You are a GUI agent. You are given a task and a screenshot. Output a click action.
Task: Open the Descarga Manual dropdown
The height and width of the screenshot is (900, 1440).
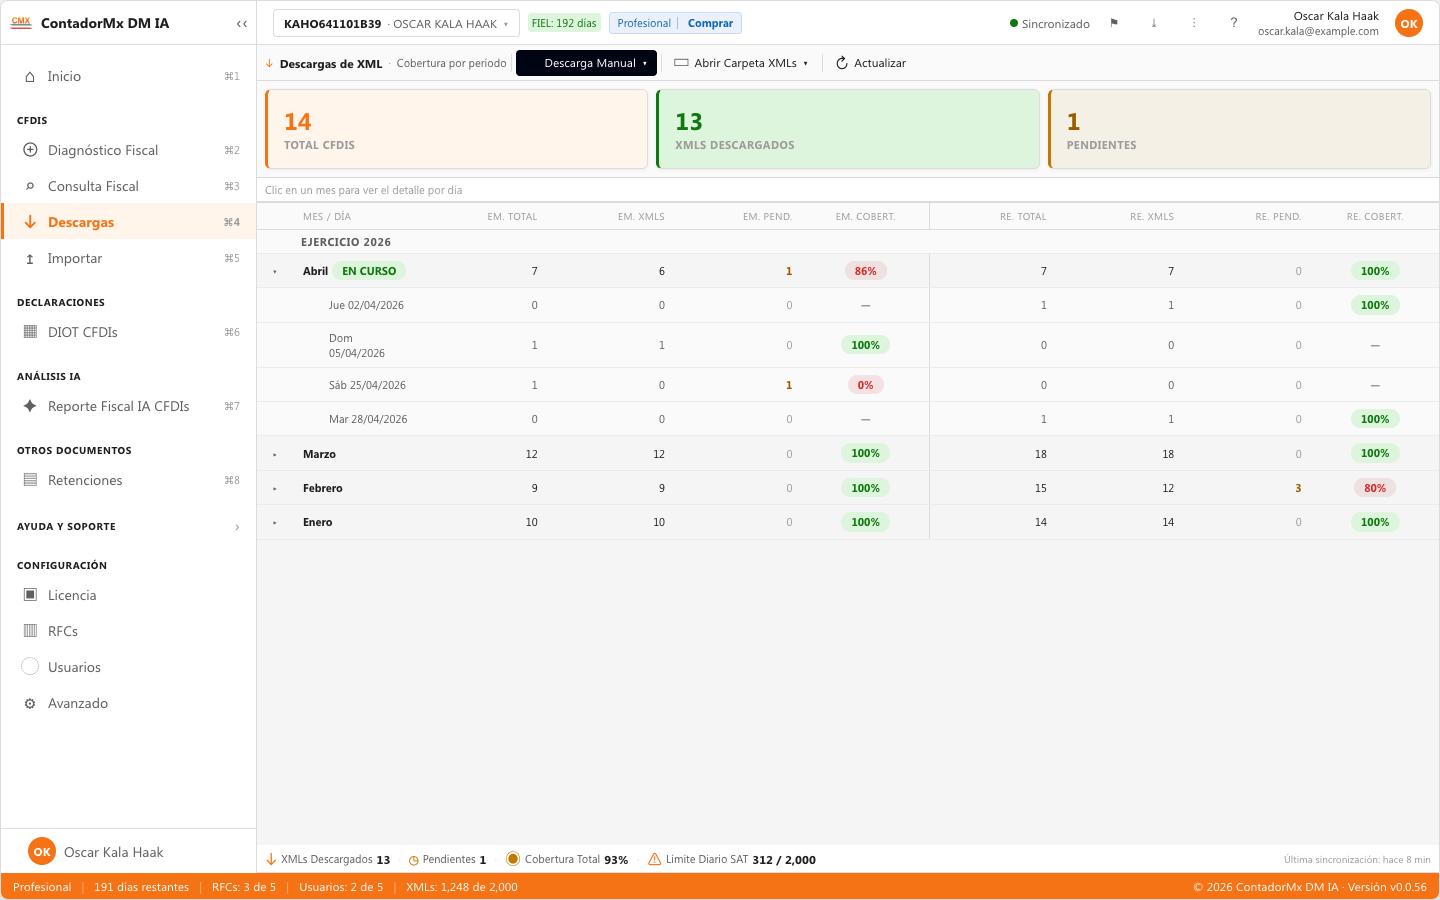click(586, 63)
